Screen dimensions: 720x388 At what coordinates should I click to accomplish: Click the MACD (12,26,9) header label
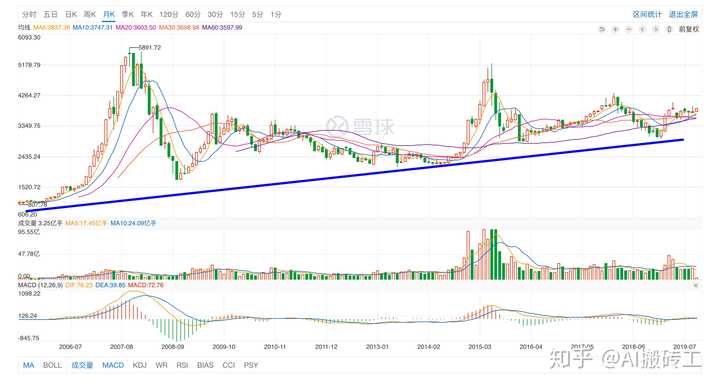coord(40,285)
